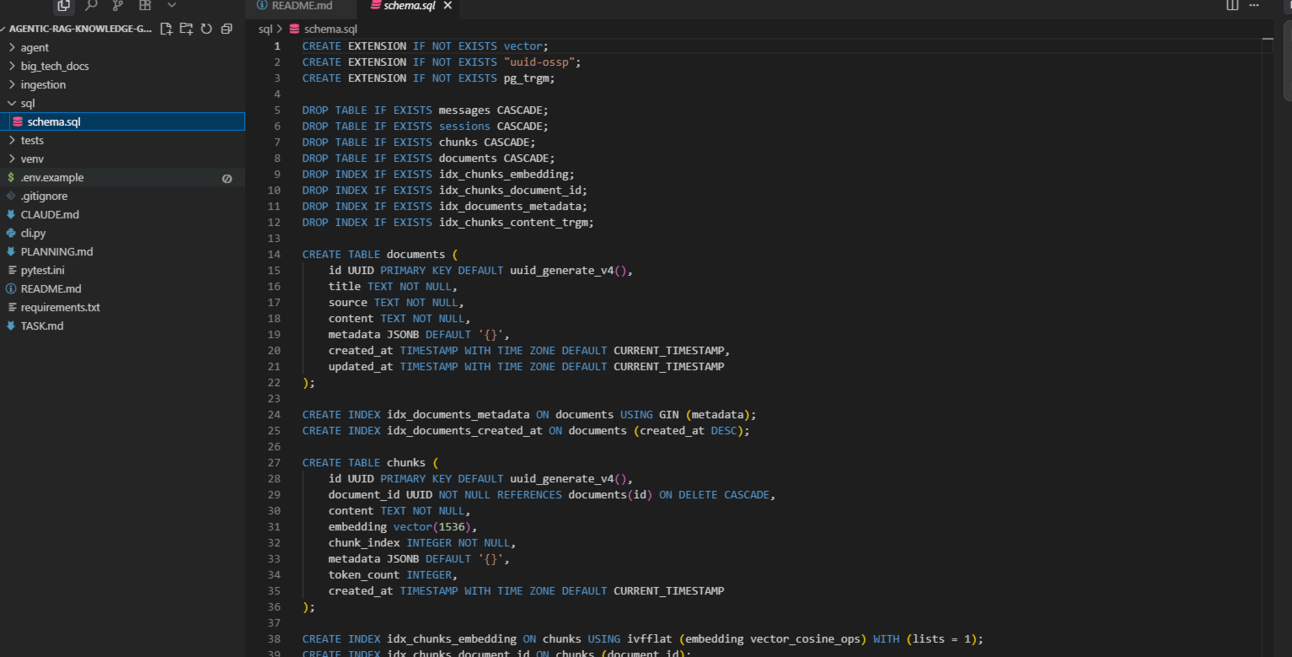Viewport: 1292px width, 657px height.
Task: Open TASK.md from Explorer
Action: pos(122,326)
